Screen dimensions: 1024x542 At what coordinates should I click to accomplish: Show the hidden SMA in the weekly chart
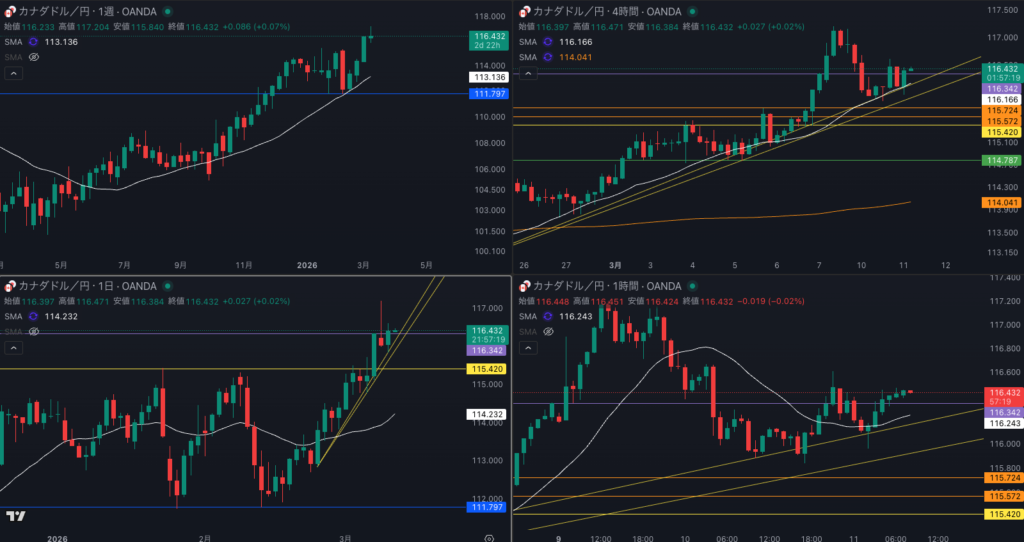(33, 57)
